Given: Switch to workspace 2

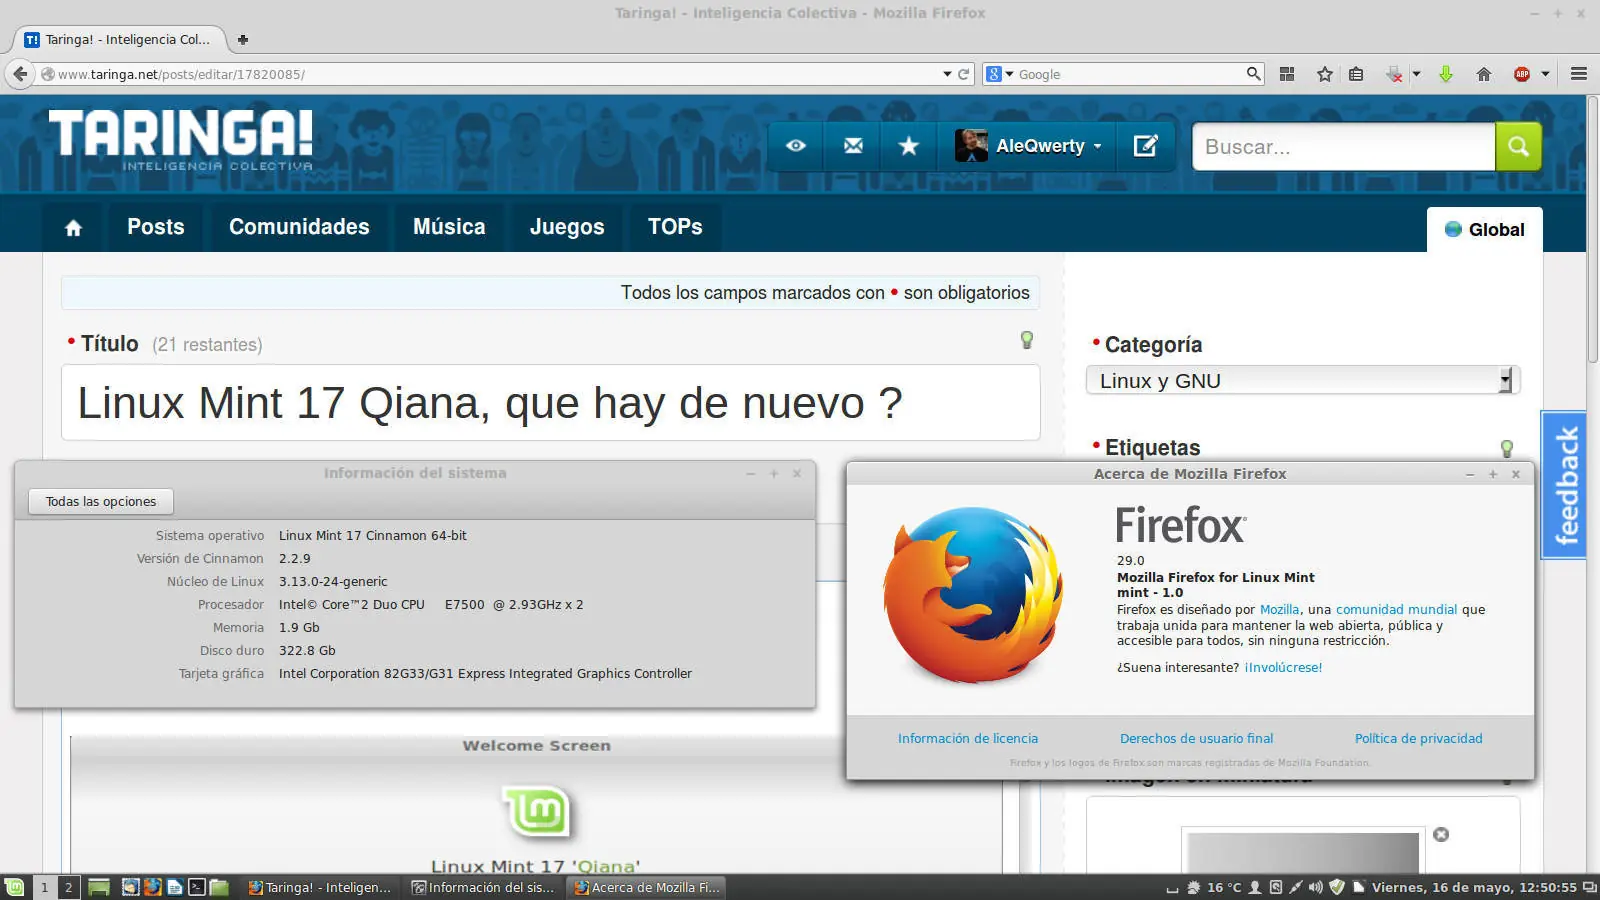Looking at the screenshot, I should pyautogui.click(x=68, y=887).
